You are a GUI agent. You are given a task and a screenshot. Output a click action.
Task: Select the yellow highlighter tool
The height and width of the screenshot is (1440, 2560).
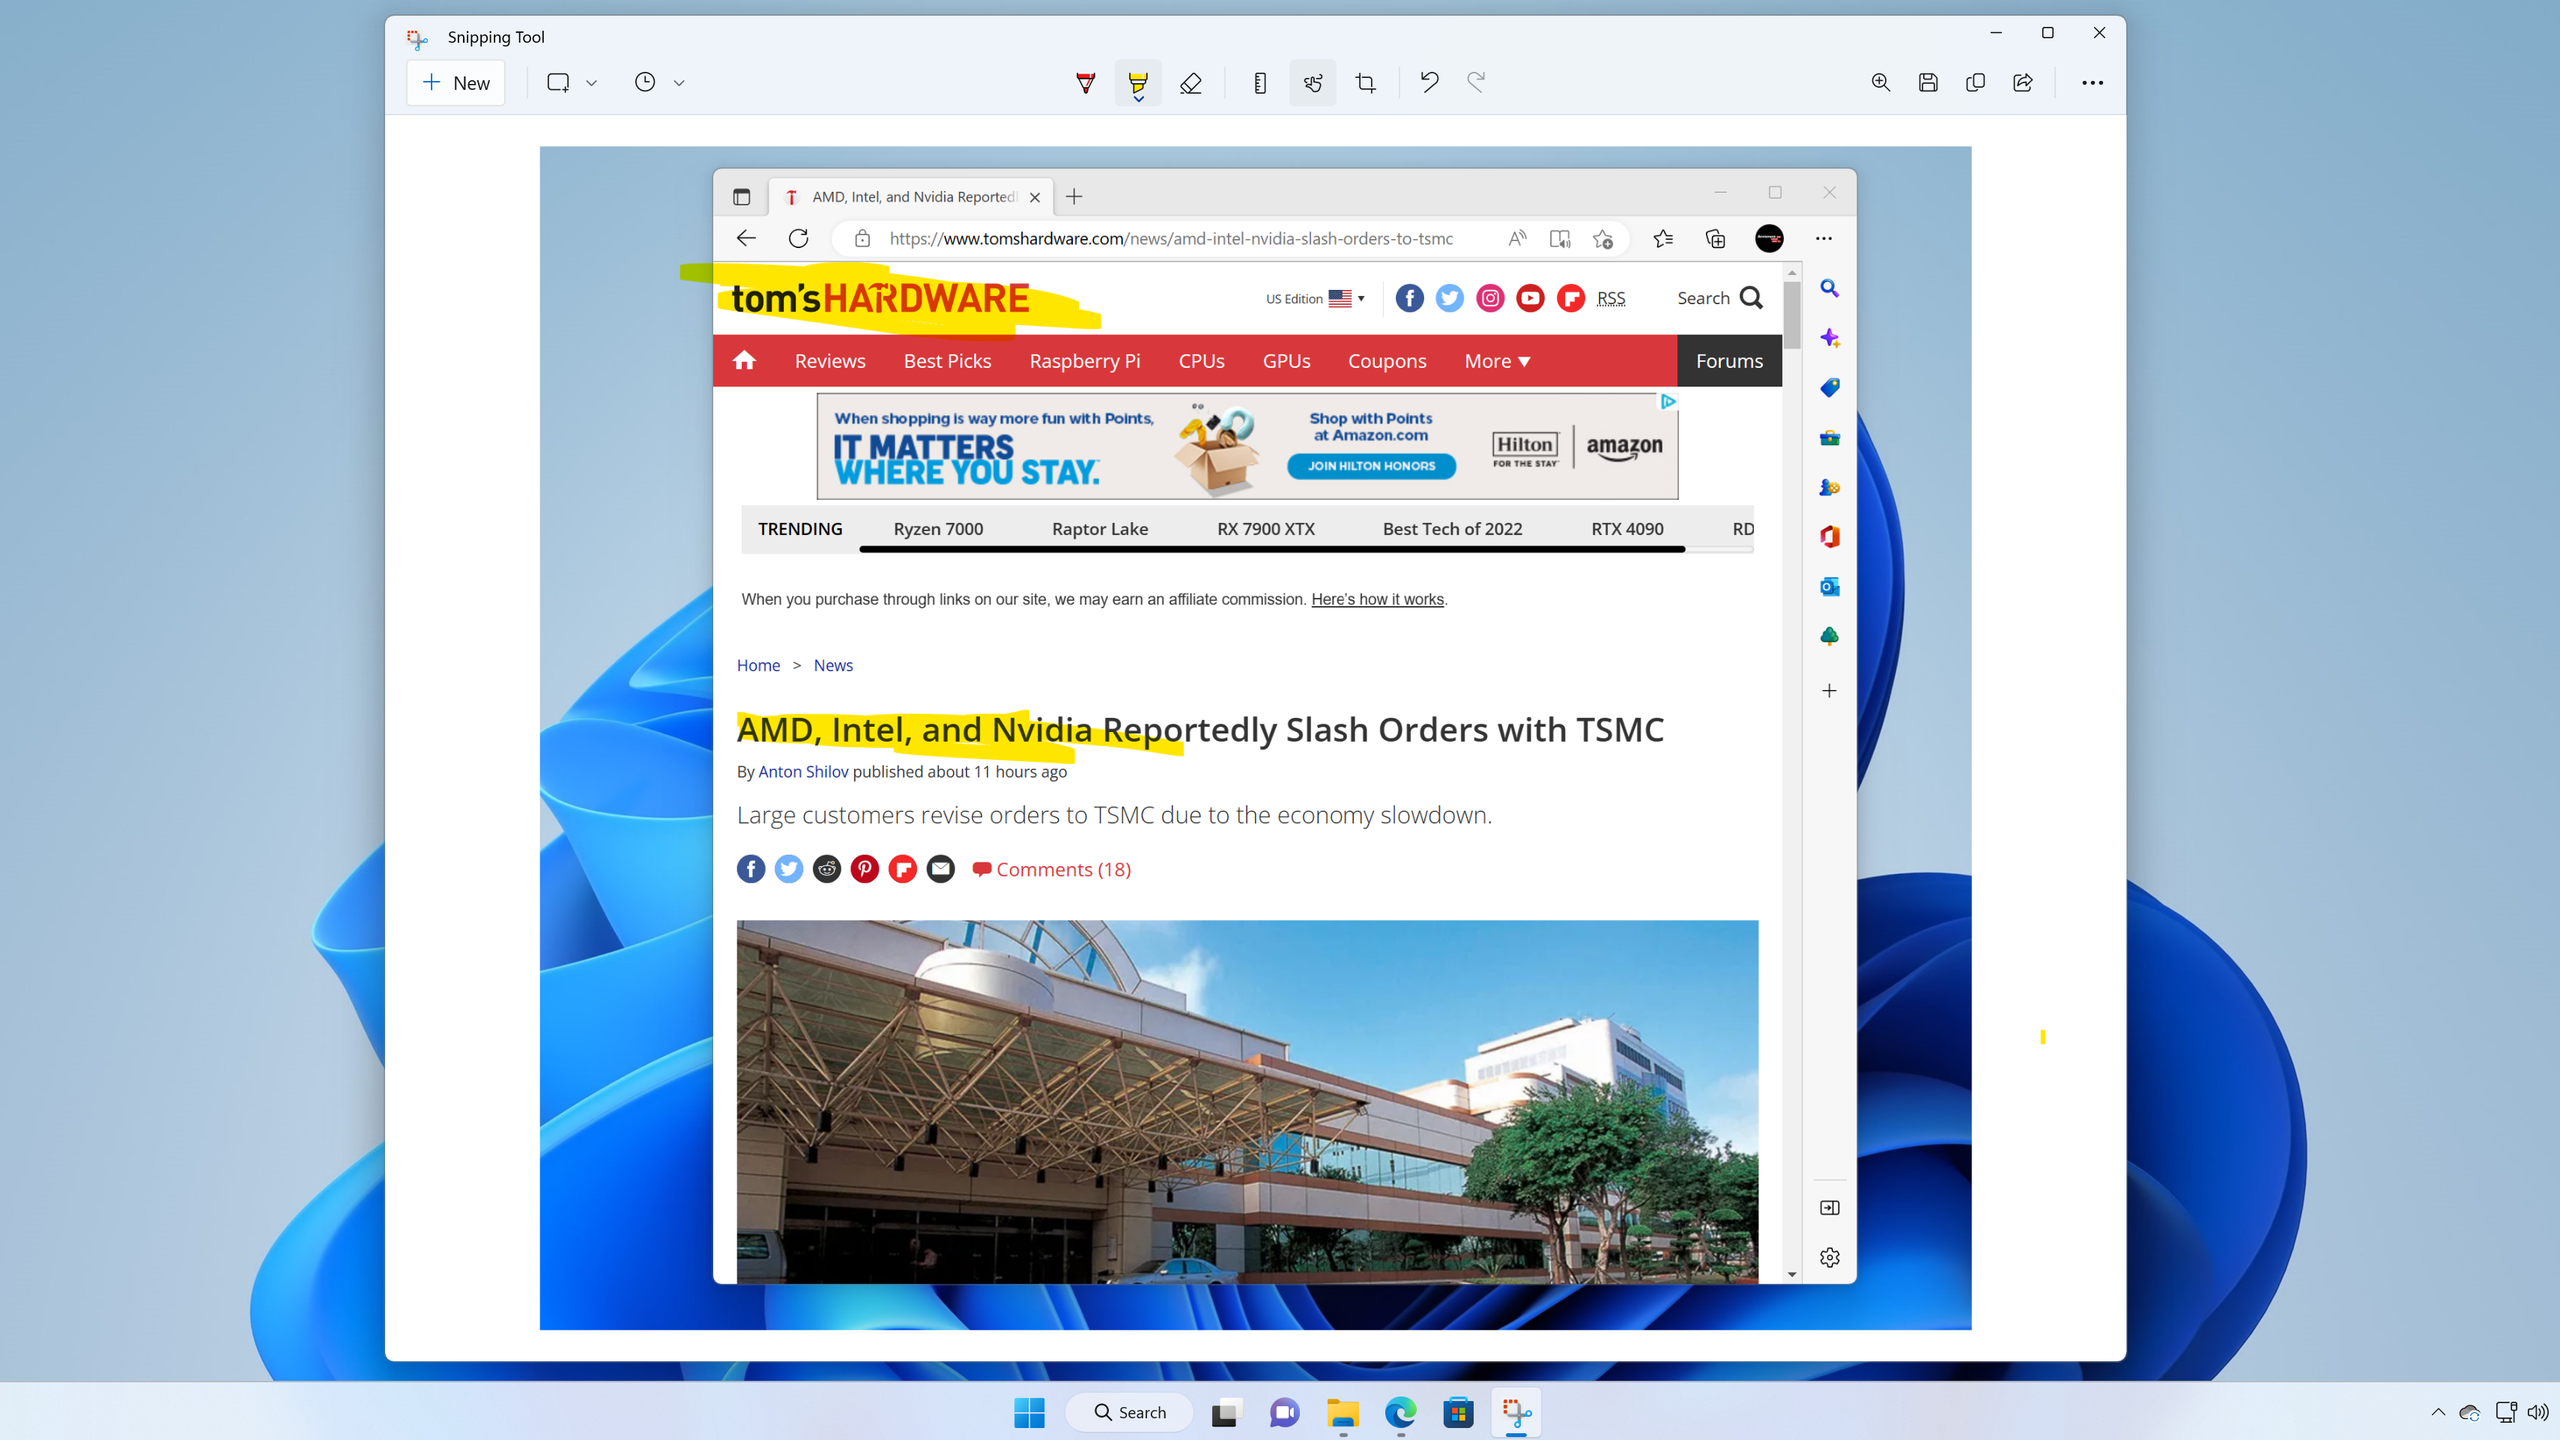tap(1138, 83)
